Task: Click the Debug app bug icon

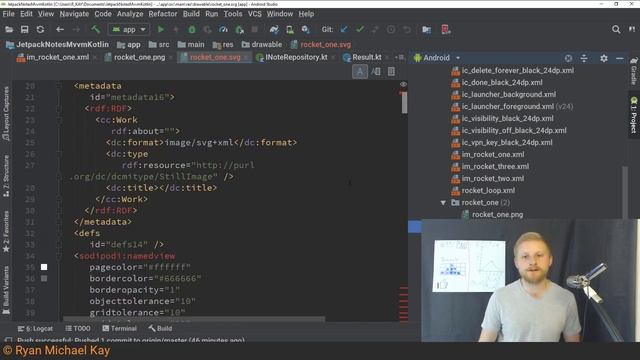Action: 192,29
